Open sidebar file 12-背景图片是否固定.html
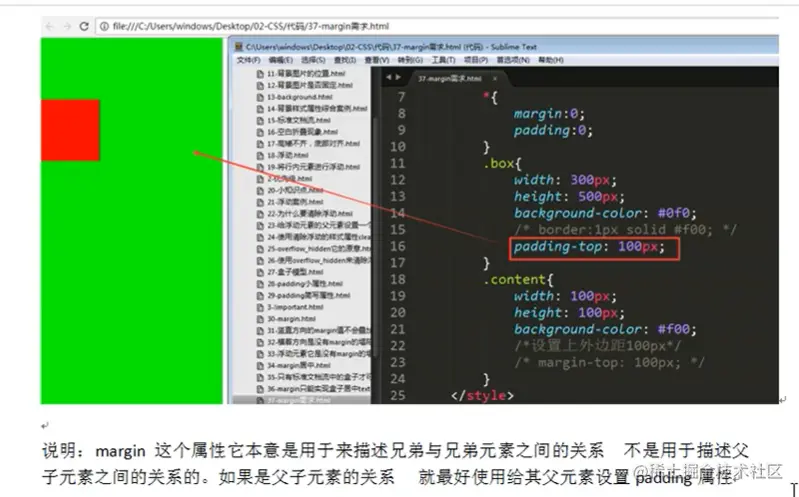 tap(310, 85)
